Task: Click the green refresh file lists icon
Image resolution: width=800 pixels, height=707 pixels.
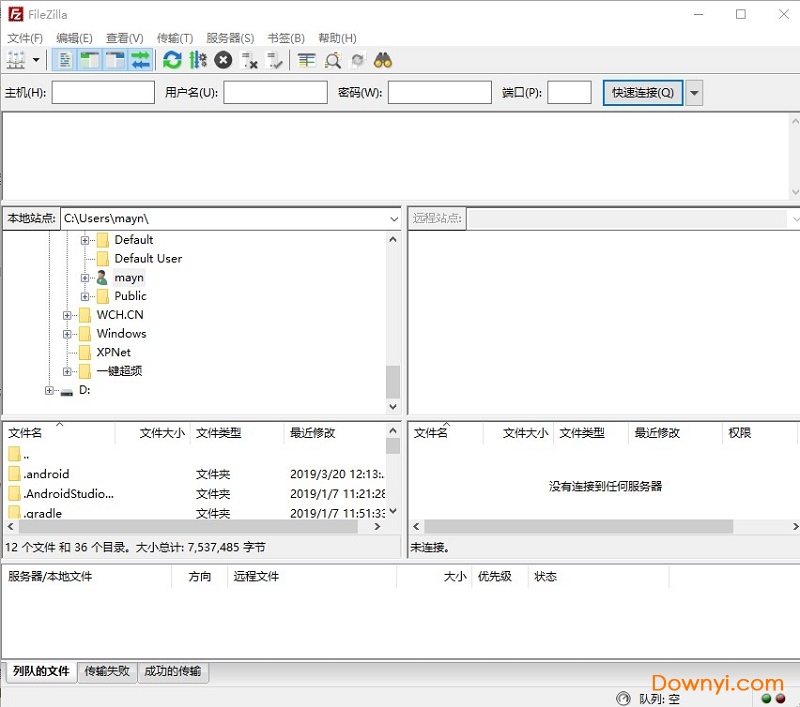Action: (172, 60)
